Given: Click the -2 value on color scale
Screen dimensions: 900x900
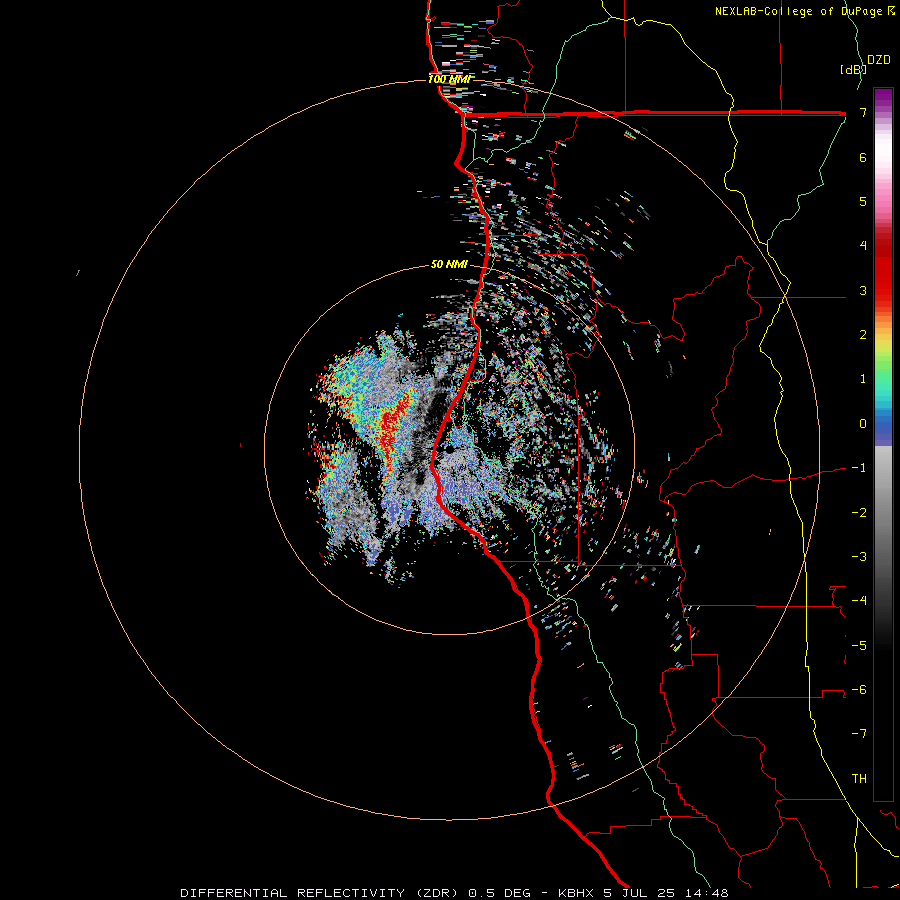Looking at the screenshot, I should [859, 513].
